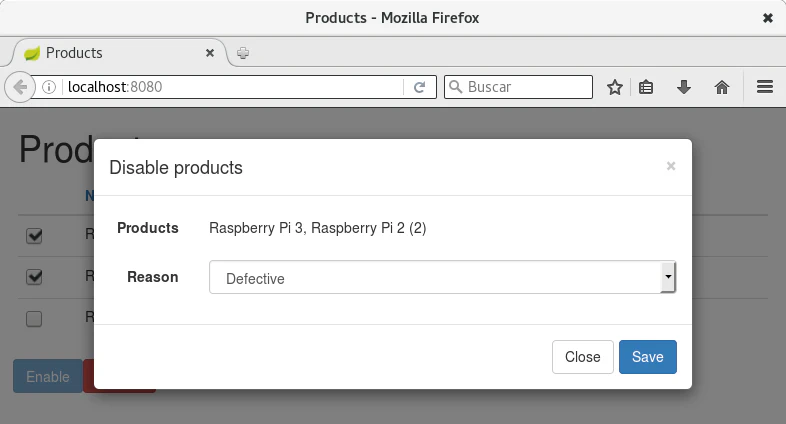Select the Products browser tab
This screenshot has height=424, width=786.
[x=110, y=53]
